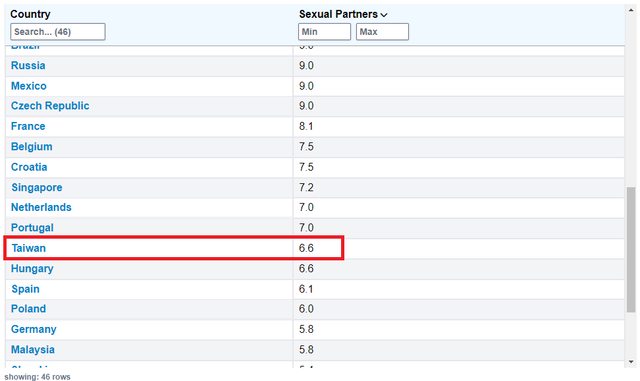Click the scrollbar up arrow
Screen dimensions: 640x381
click(631, 10)
